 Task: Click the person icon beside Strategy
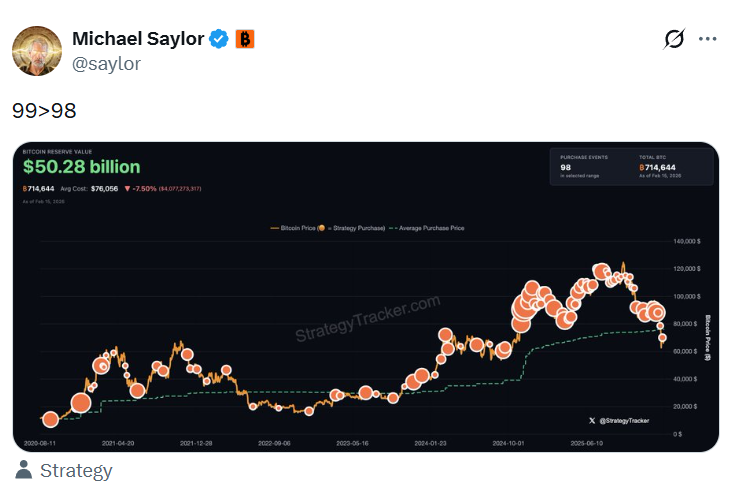click(24, 470)
